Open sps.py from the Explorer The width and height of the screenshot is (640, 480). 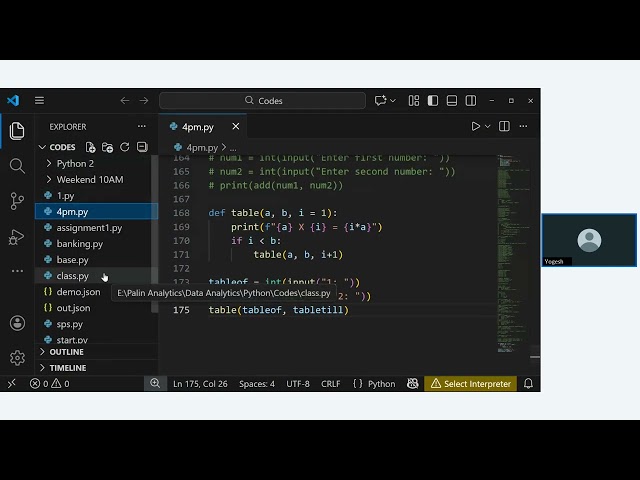96,324
